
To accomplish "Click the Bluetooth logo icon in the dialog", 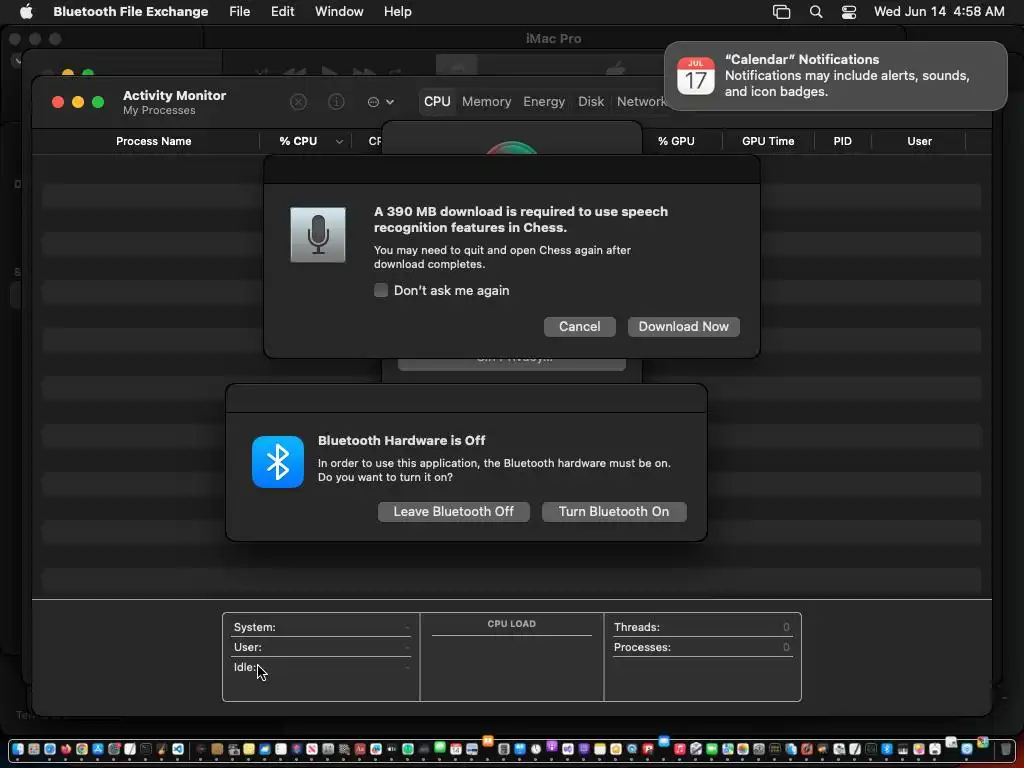I will click(x=278, y=462).
